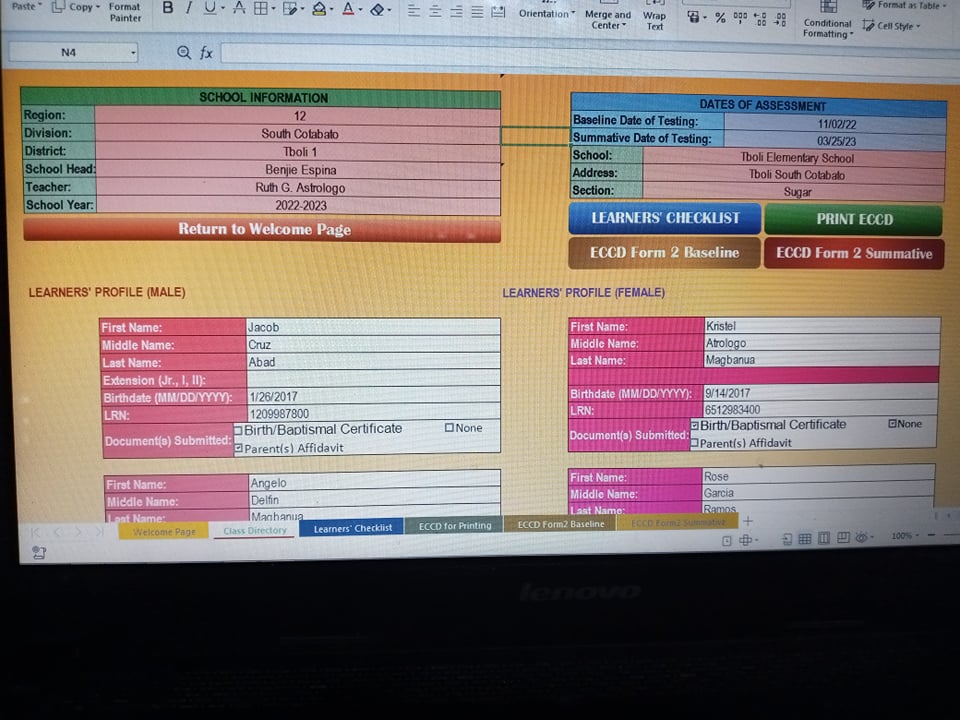Select the Section cell Sugar
960x720 pixels.
tap(794, 192)
